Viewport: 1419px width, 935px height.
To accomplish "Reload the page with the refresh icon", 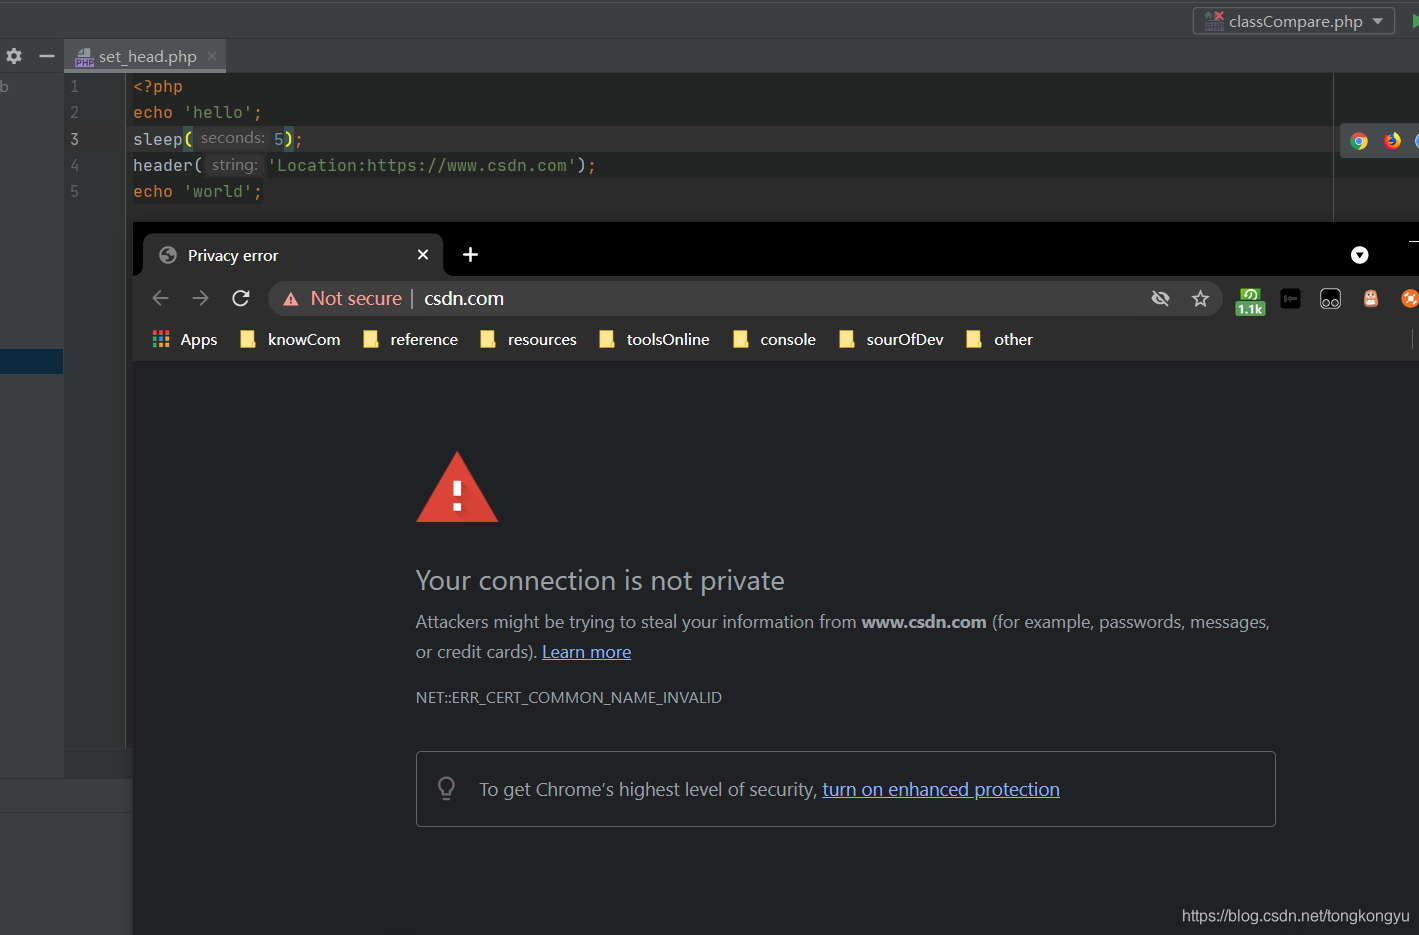I will [241, 298].
